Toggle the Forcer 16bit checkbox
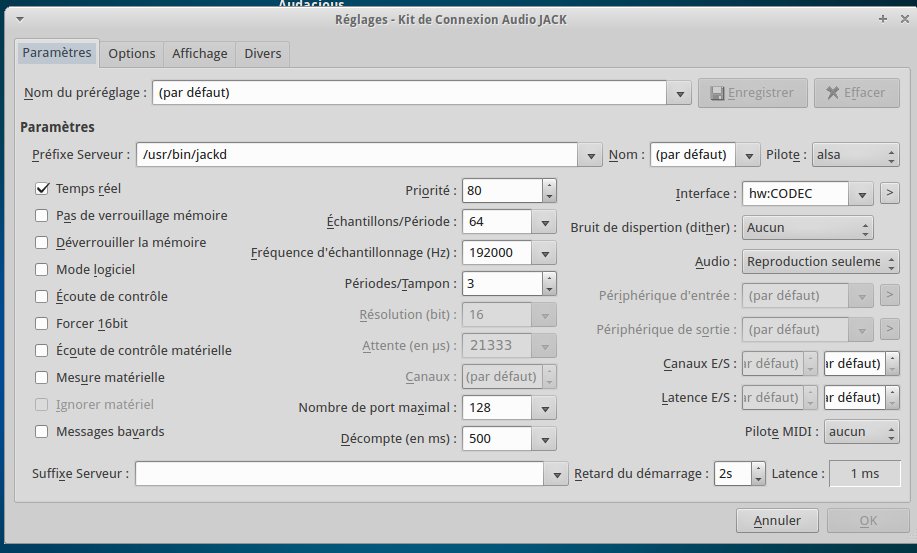This screenshot has width=917, height=553. 42,323
